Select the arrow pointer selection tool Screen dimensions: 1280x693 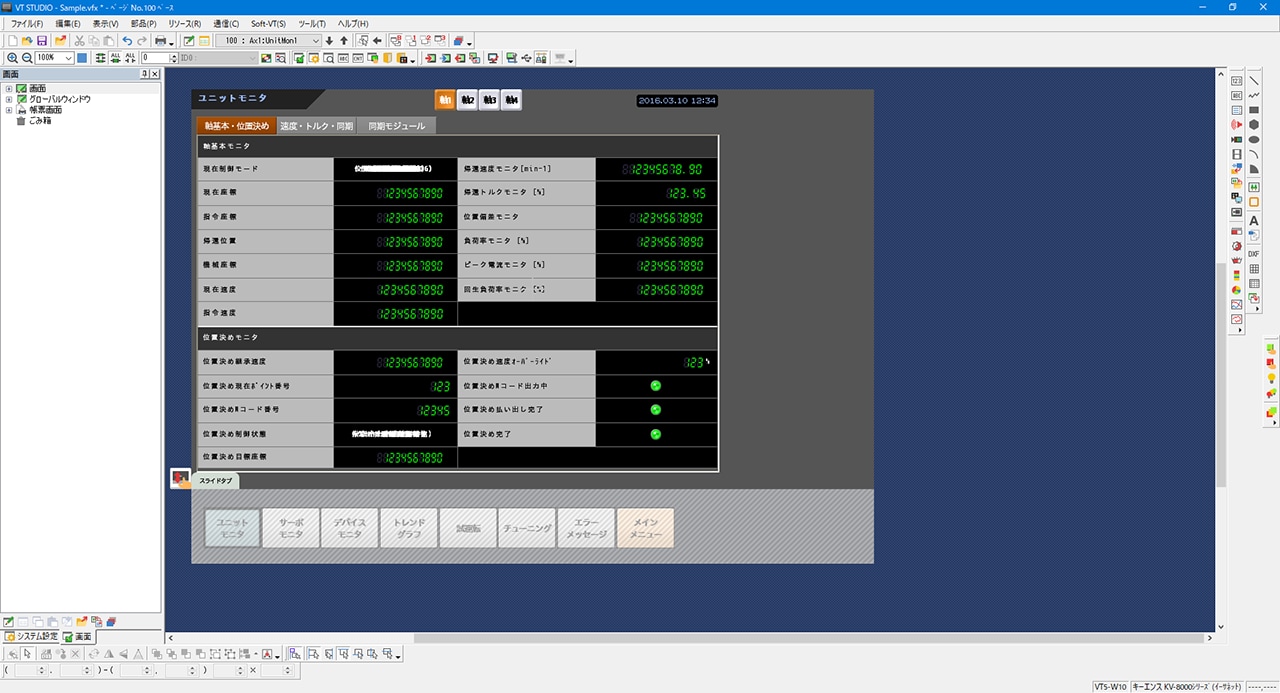(28, 654)
